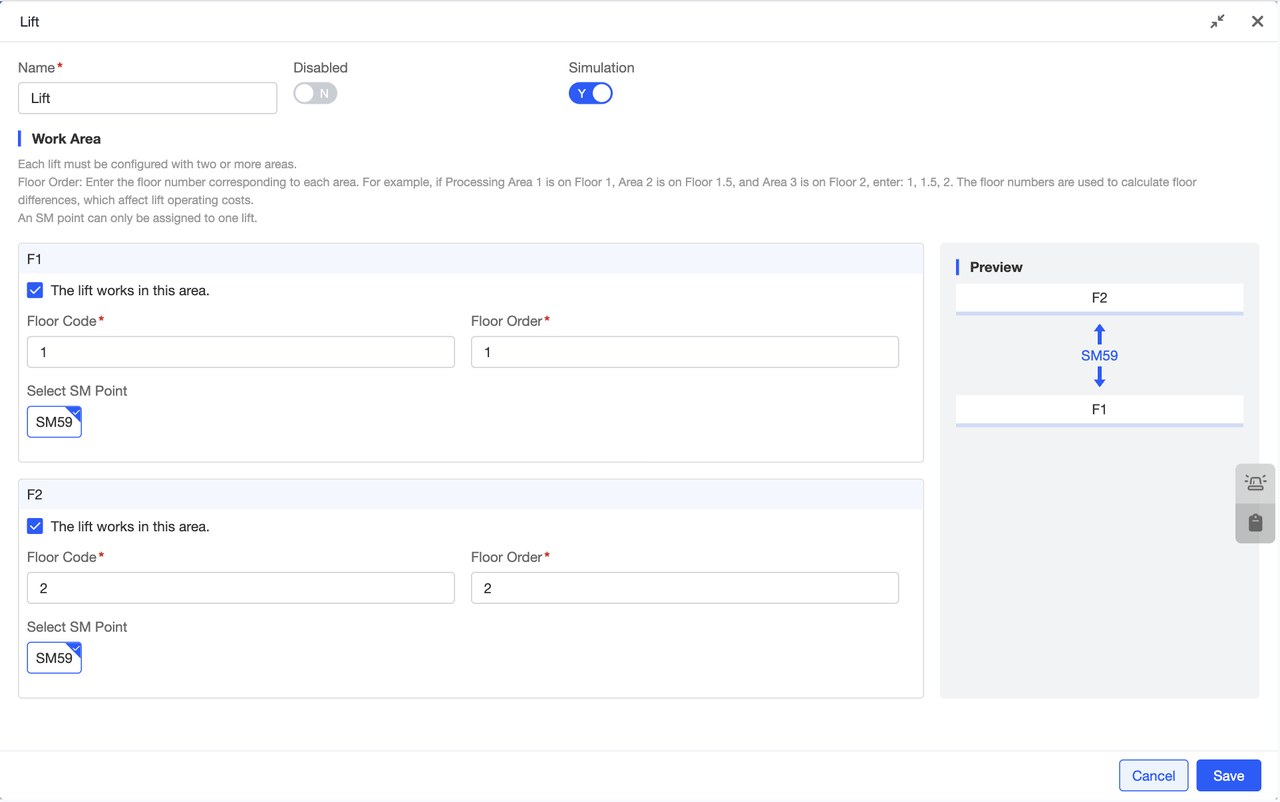
Task: Deselect SM59 point in F2 section
Action: pyautogui.click(x=54, y=658)
